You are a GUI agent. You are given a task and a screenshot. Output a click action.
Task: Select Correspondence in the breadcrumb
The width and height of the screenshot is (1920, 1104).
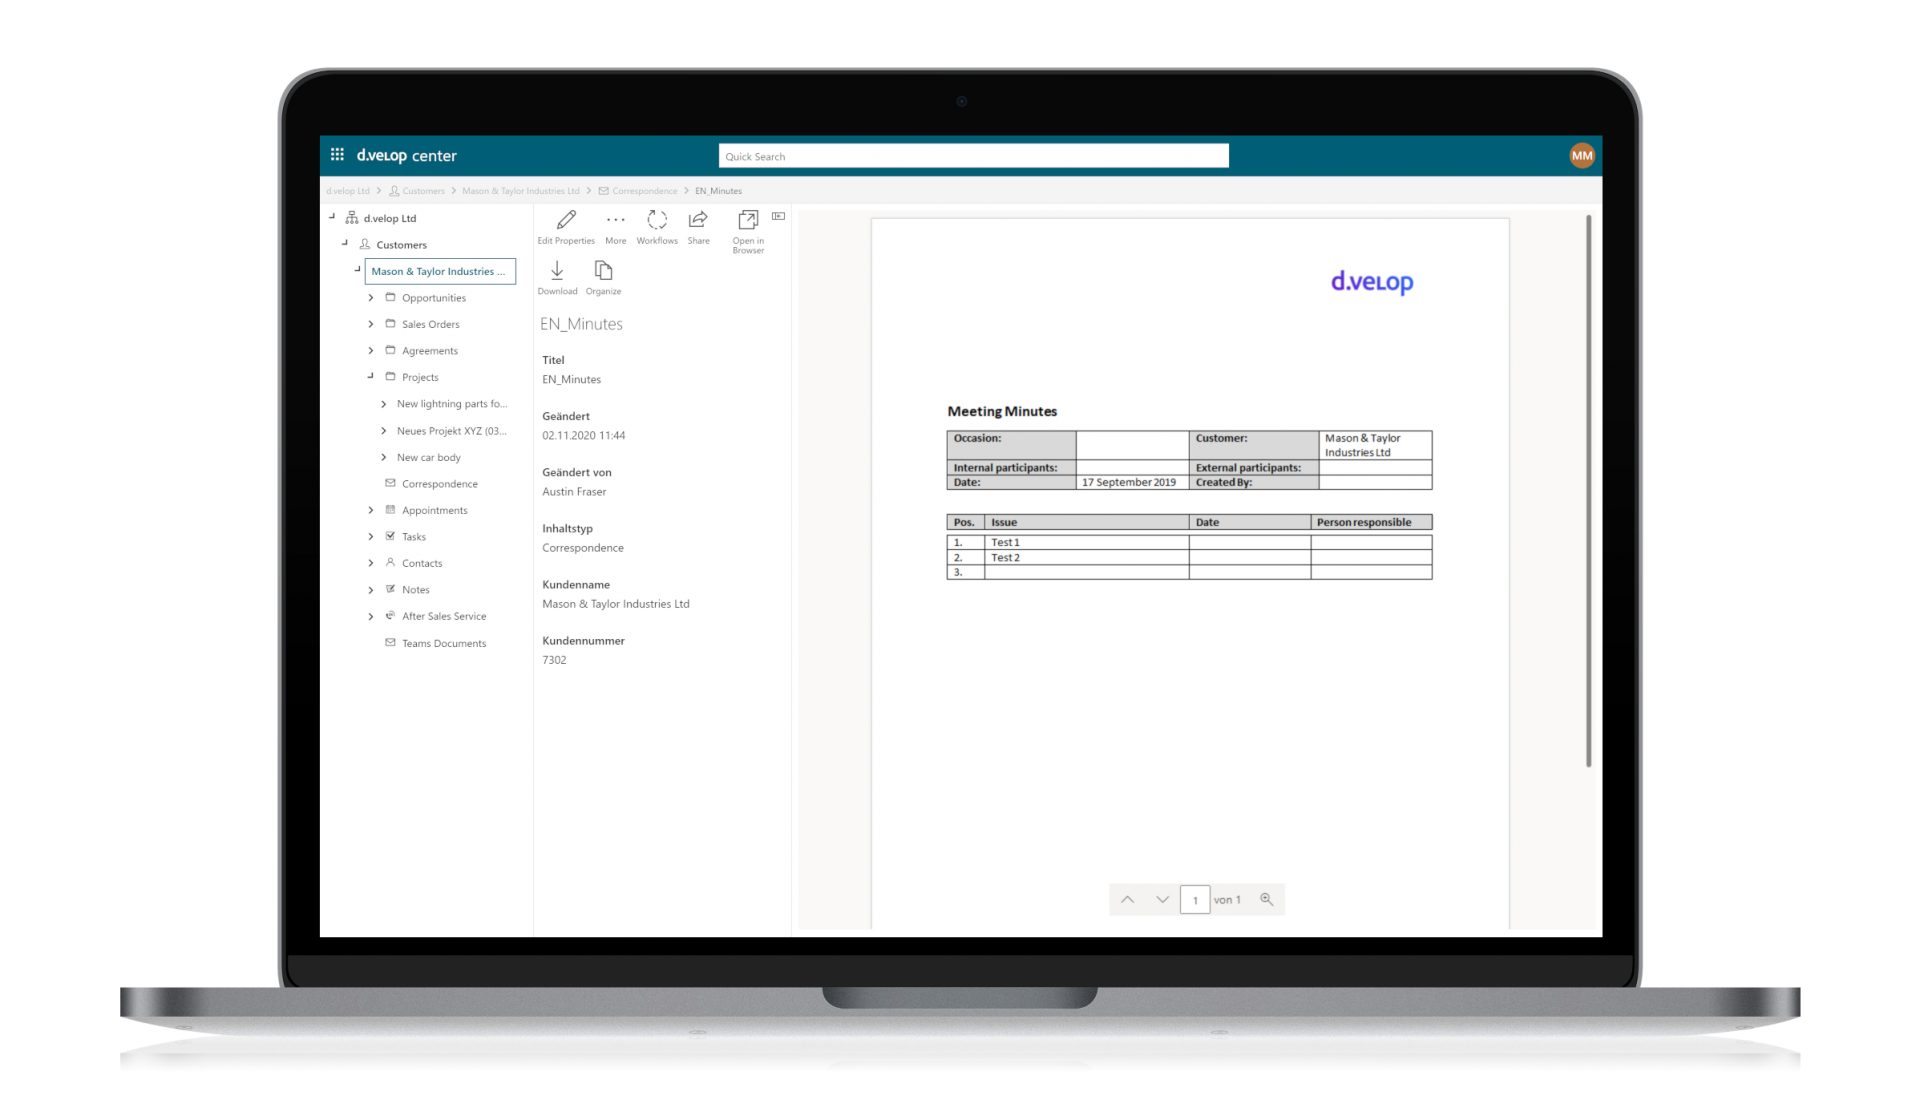point(644,190)
